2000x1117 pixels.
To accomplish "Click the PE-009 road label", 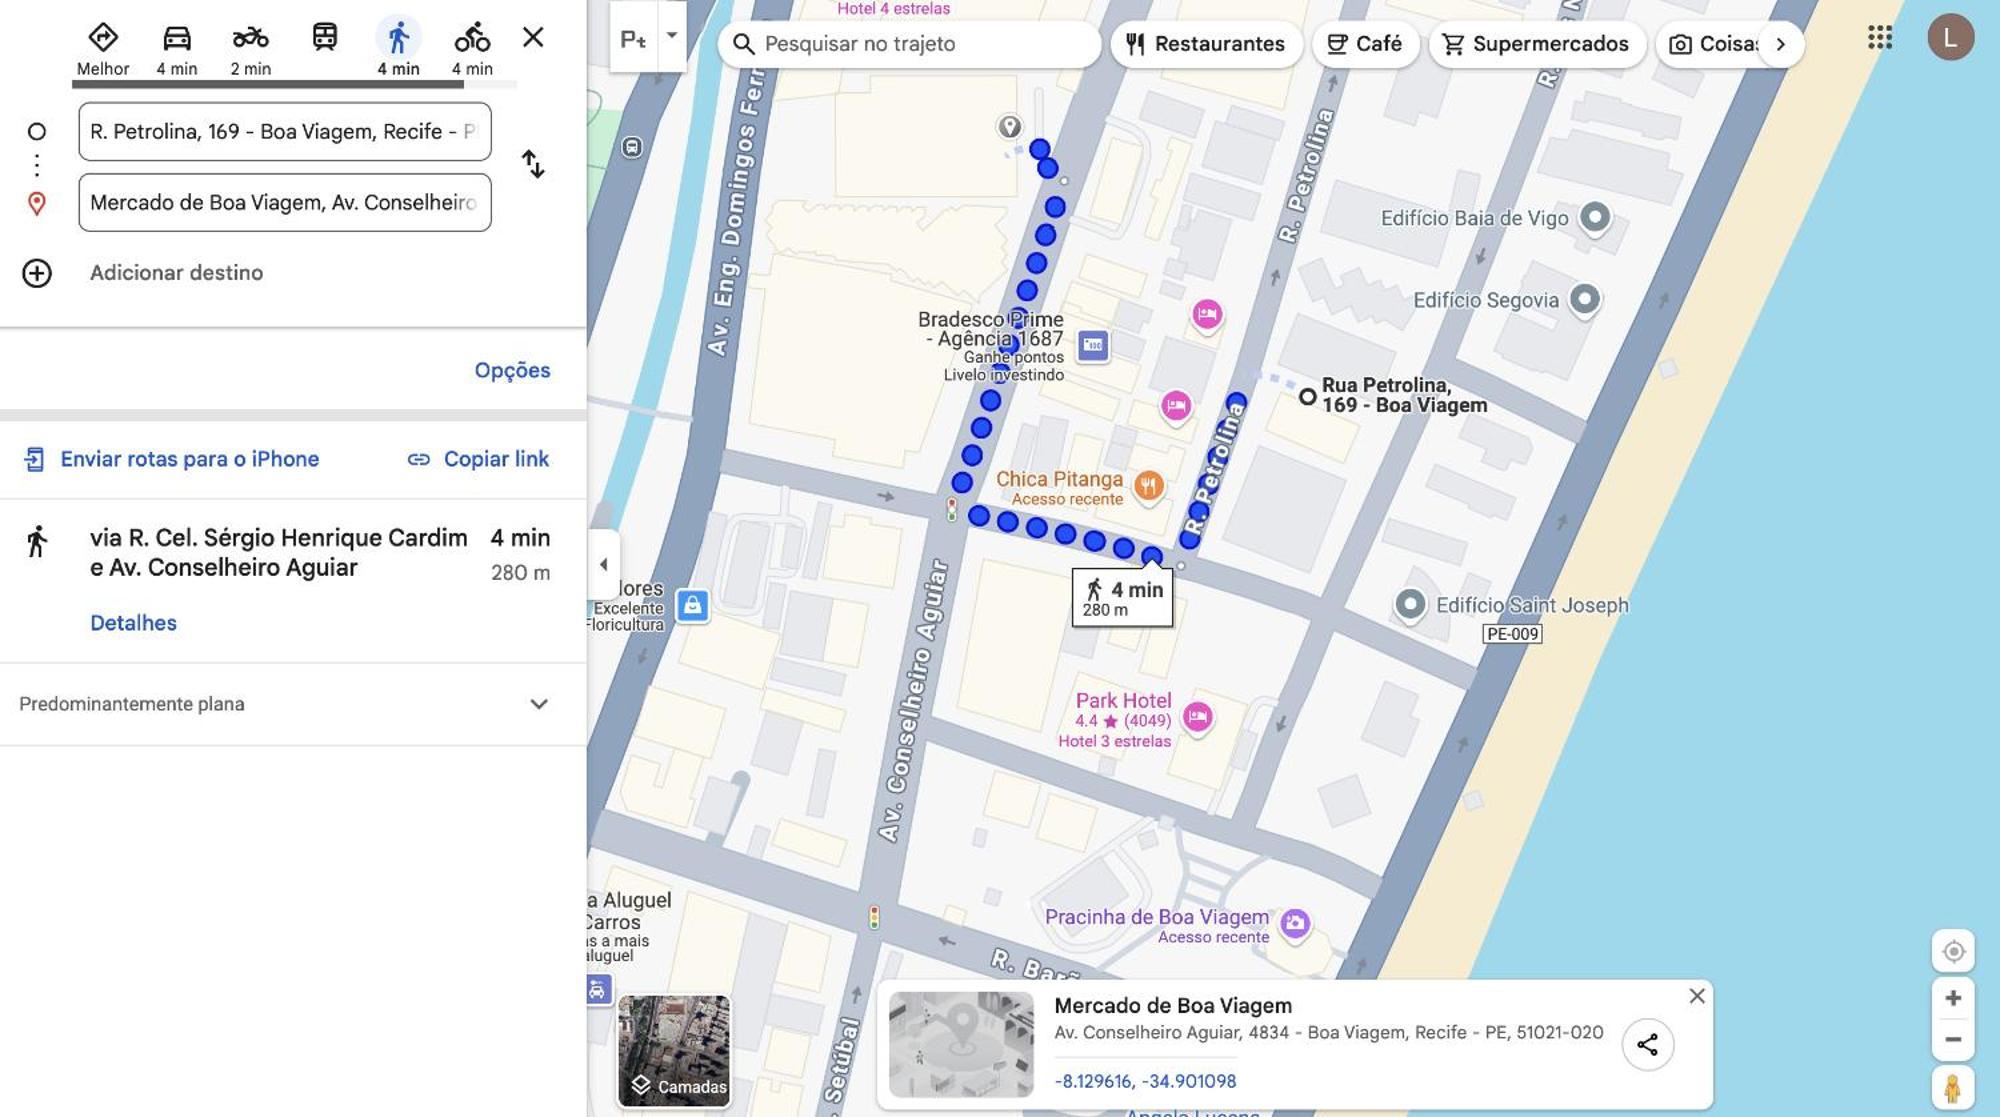I will pos(1512,634).
